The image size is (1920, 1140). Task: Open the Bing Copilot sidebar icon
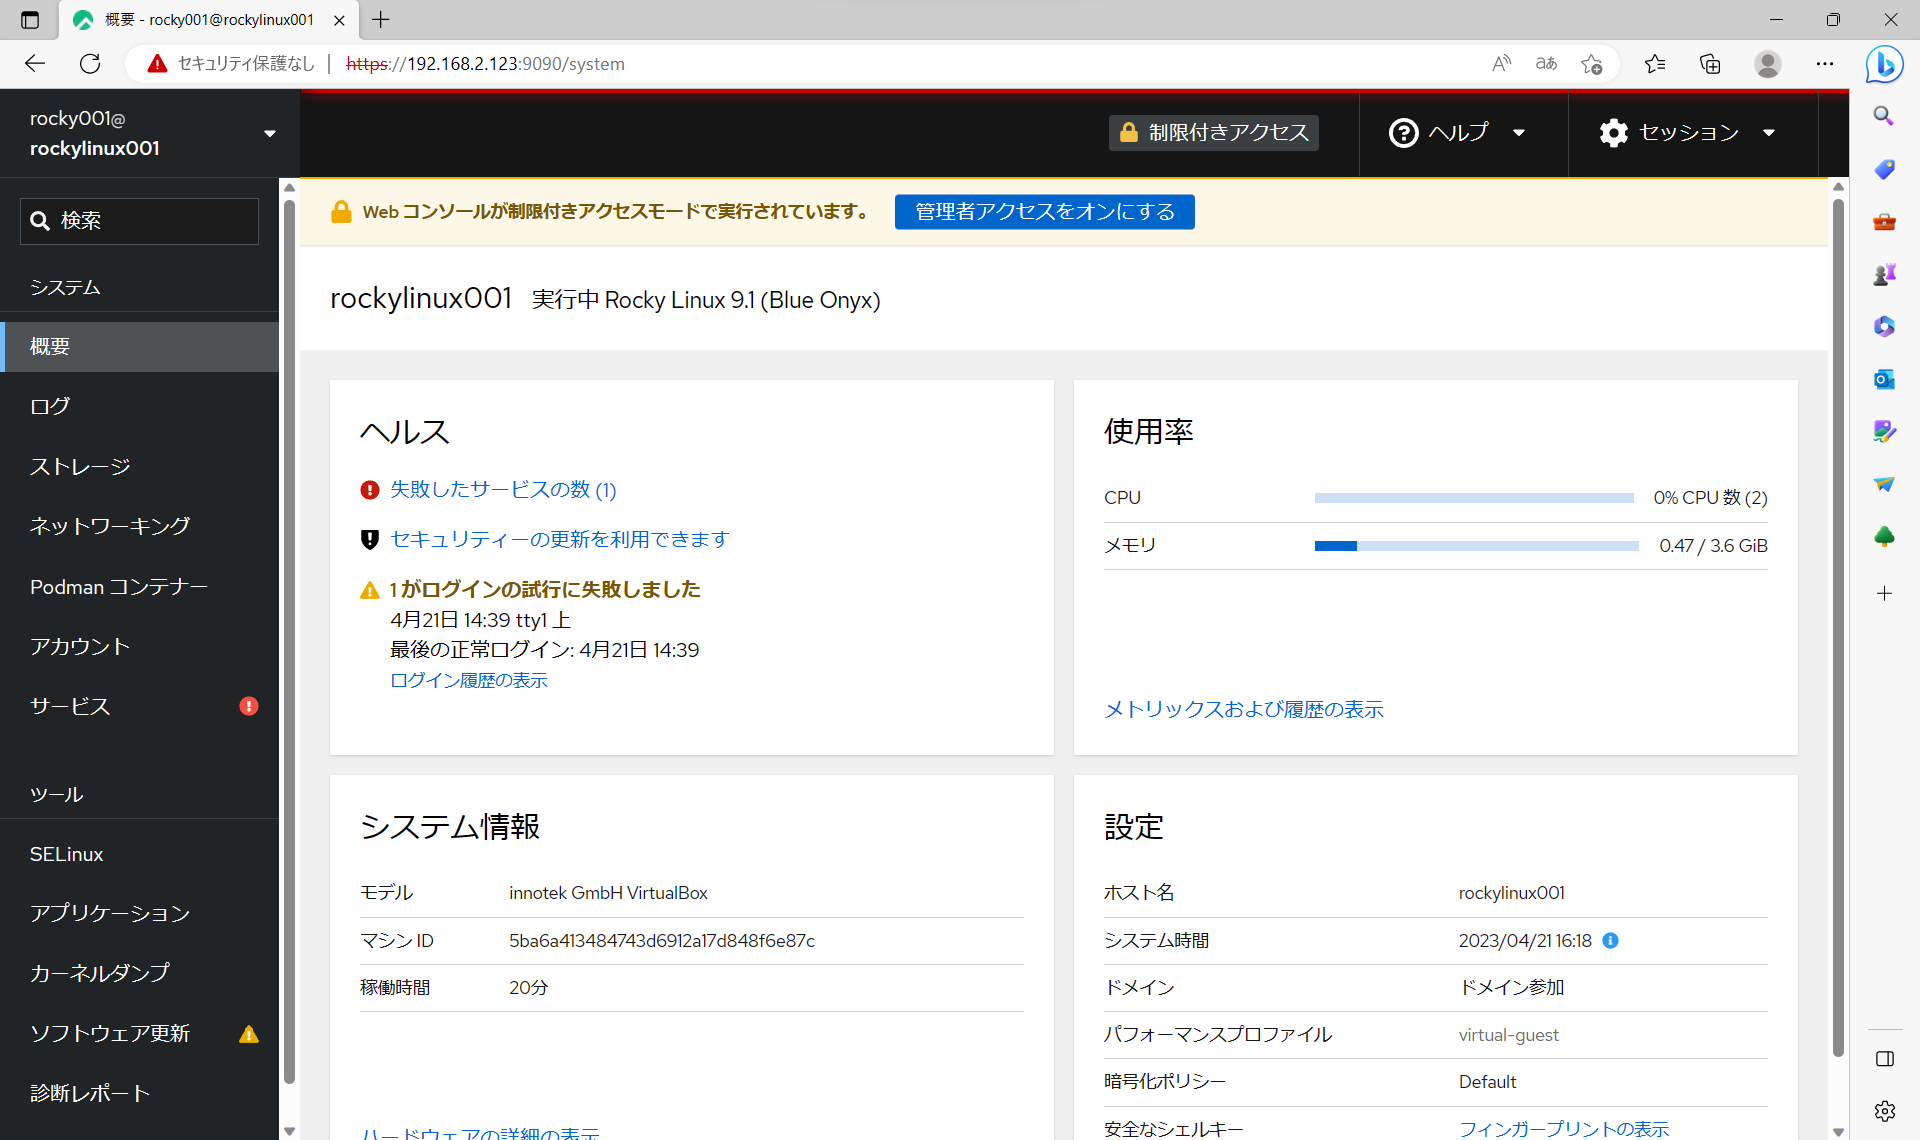1884,64
